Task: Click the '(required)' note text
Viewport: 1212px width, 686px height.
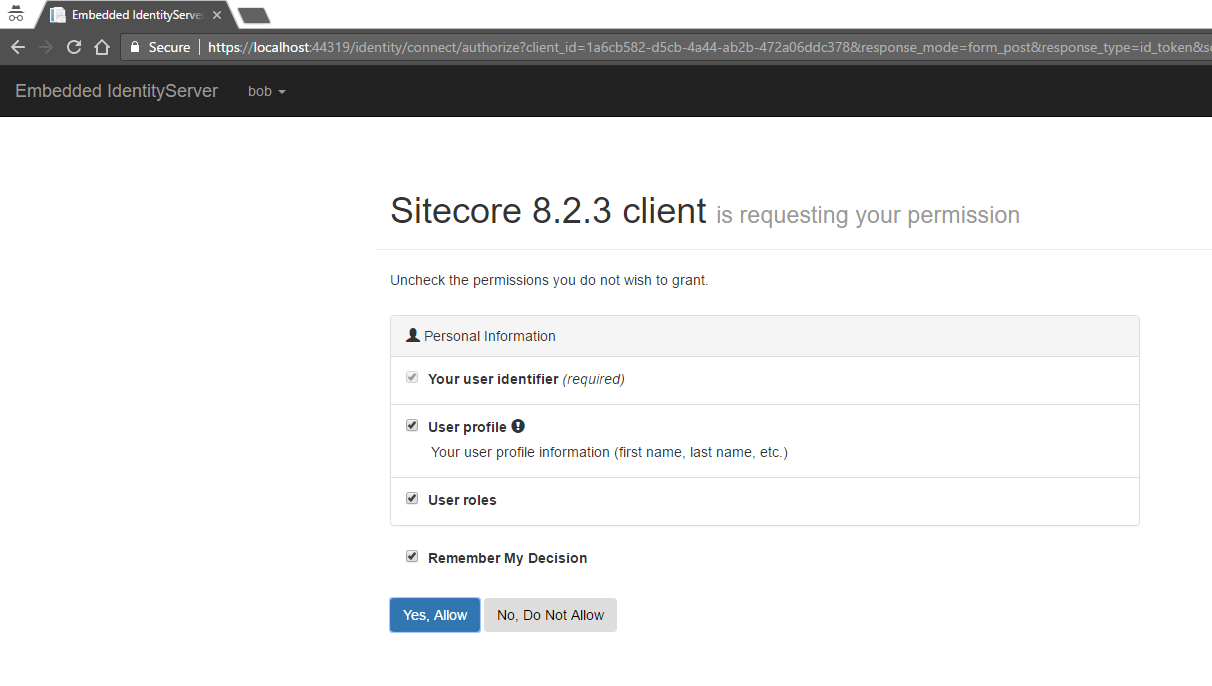Action: tap(594, 379)
